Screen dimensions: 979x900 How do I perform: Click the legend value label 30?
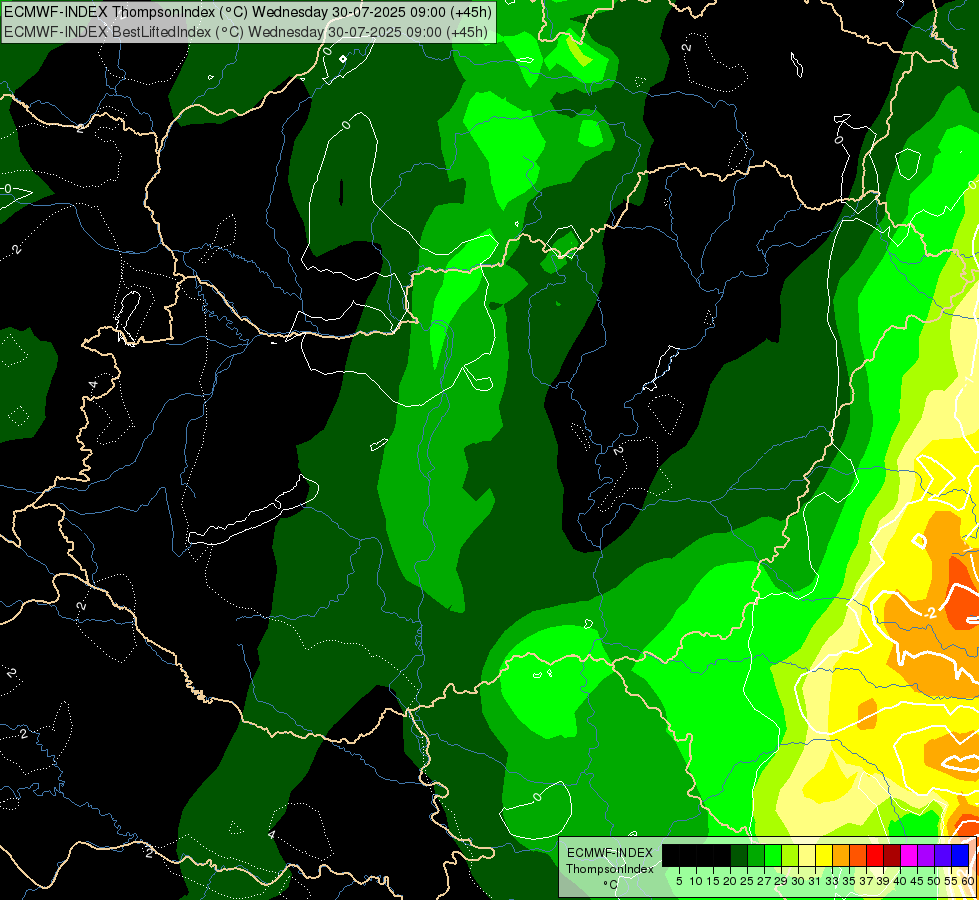click(x=798, y=881)
